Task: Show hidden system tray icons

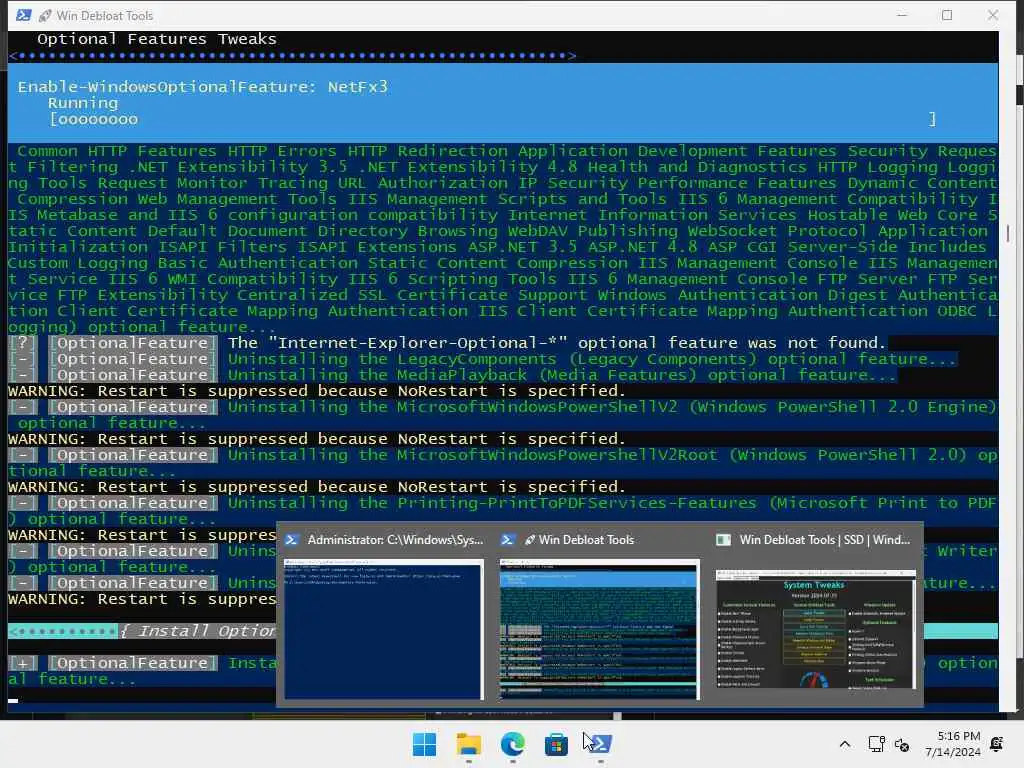Action: pyautogui.click(x=844, y=744)
